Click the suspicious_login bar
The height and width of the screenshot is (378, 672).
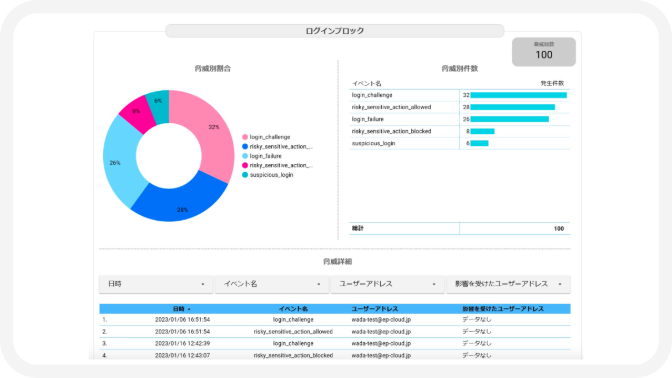(480, 143)
